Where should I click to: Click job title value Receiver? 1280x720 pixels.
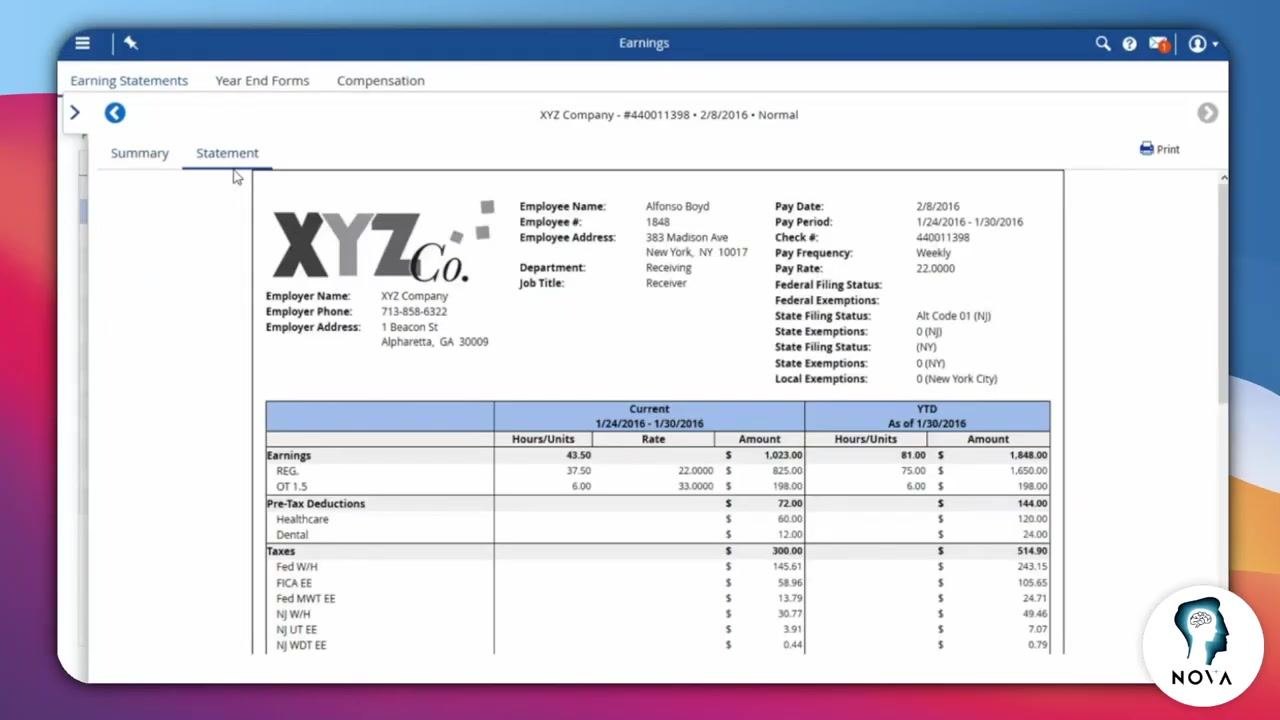(666, 283)
